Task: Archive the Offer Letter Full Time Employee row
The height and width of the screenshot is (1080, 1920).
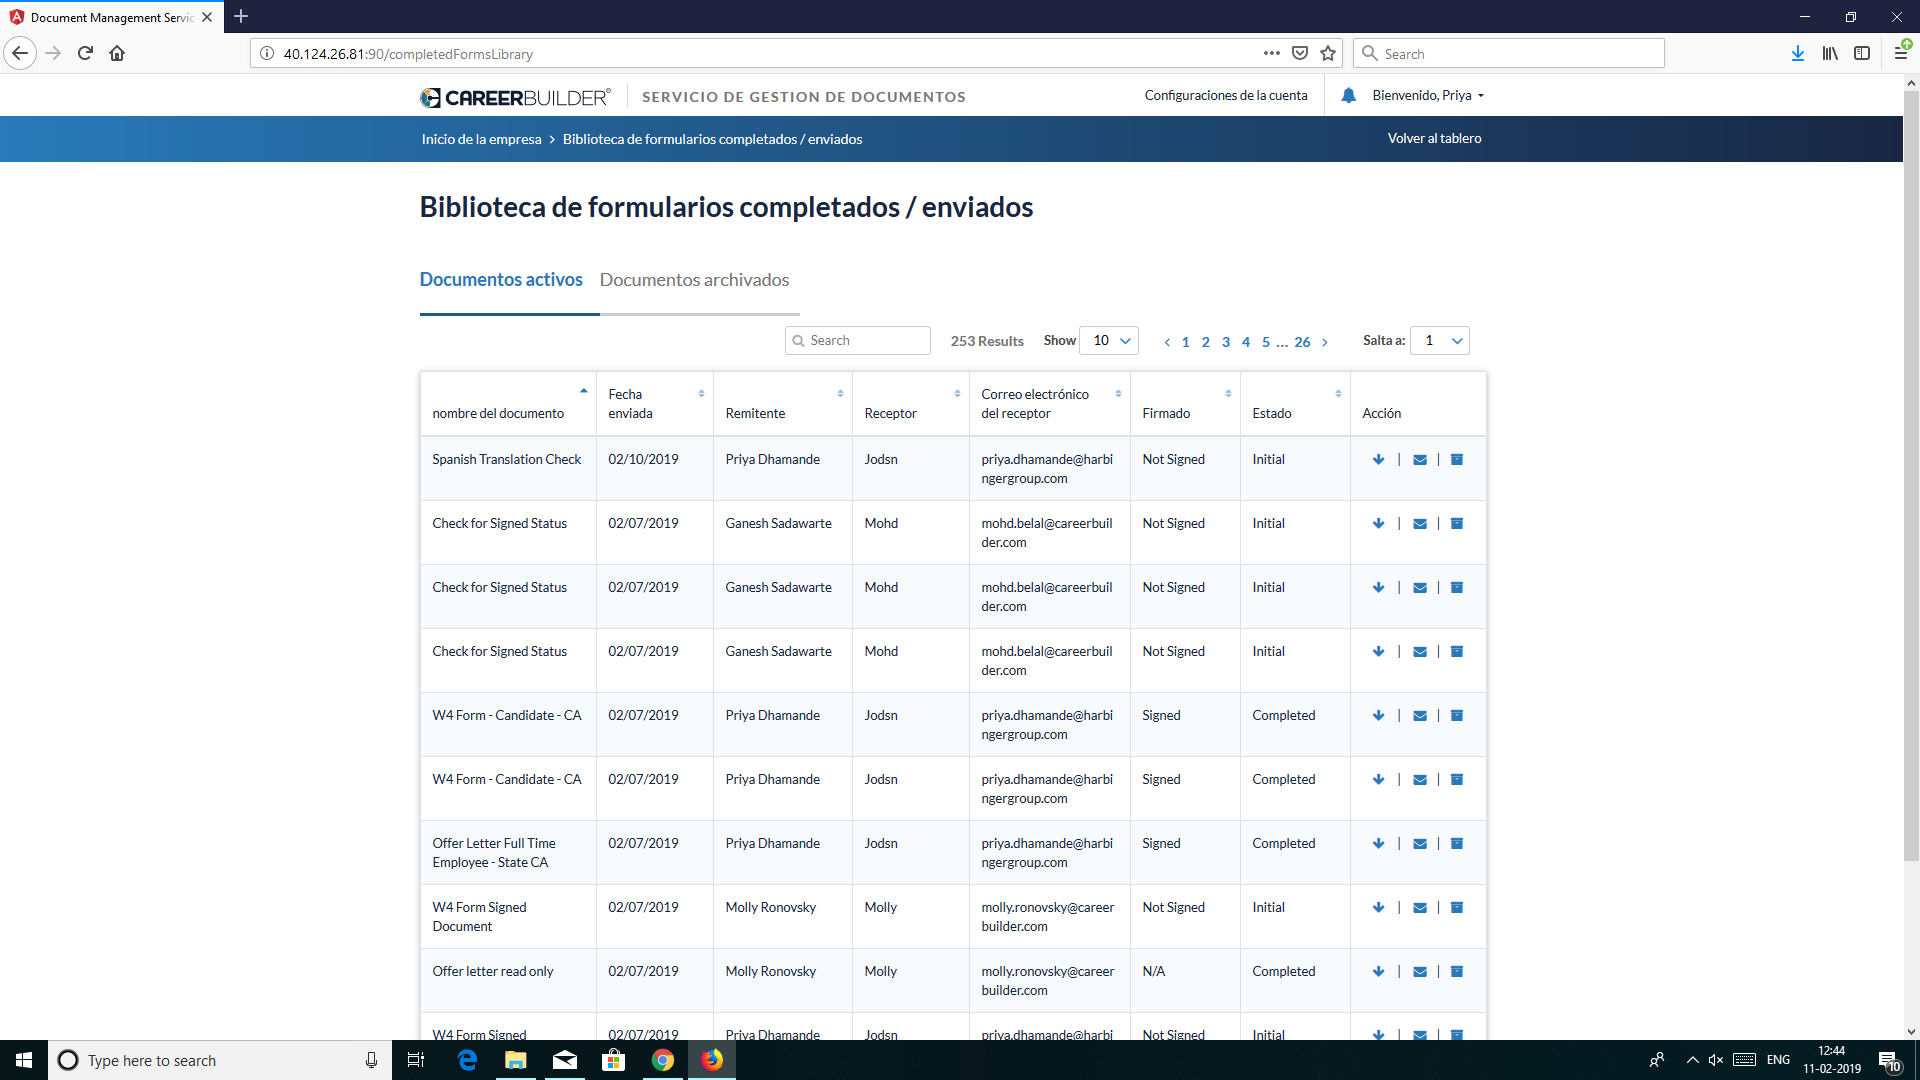Action: tap(1457, 844)
